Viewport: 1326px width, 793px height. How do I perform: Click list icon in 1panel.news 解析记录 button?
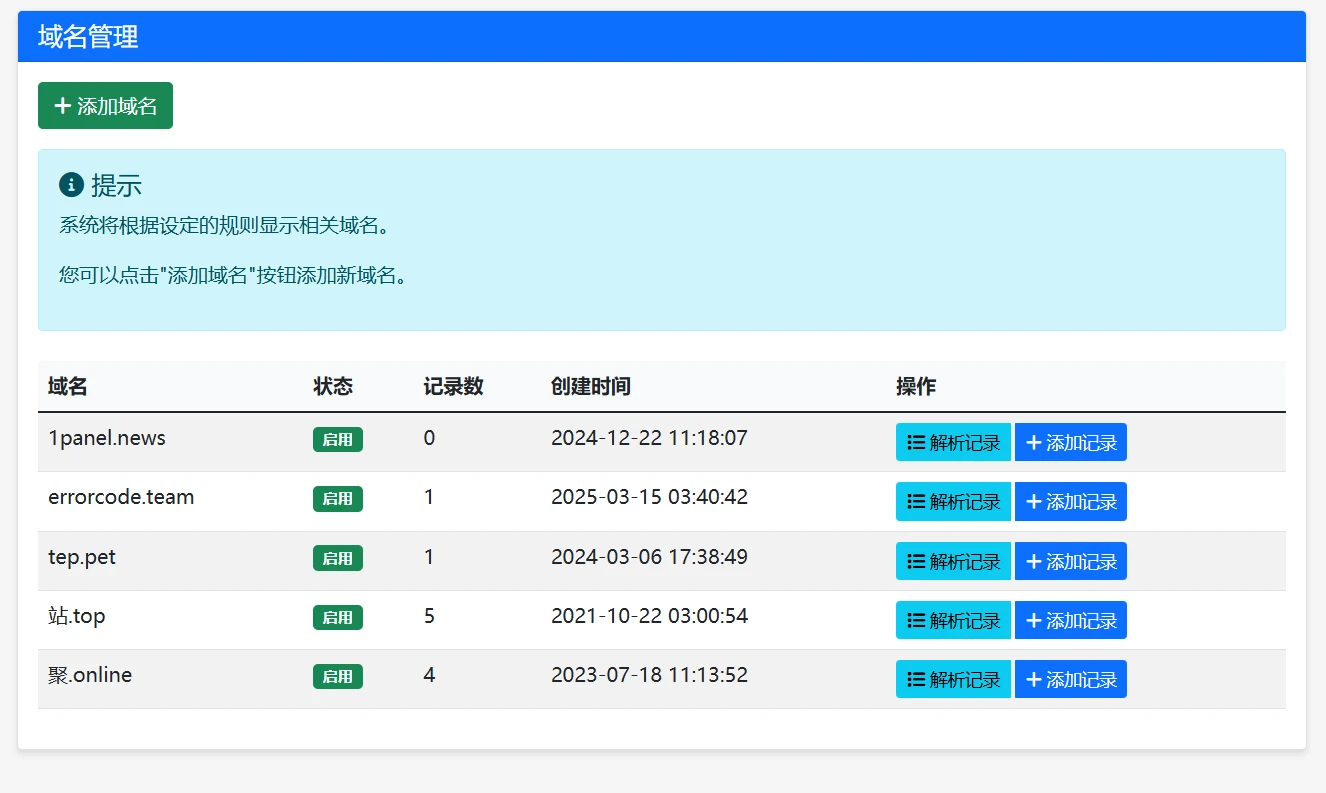915,442
